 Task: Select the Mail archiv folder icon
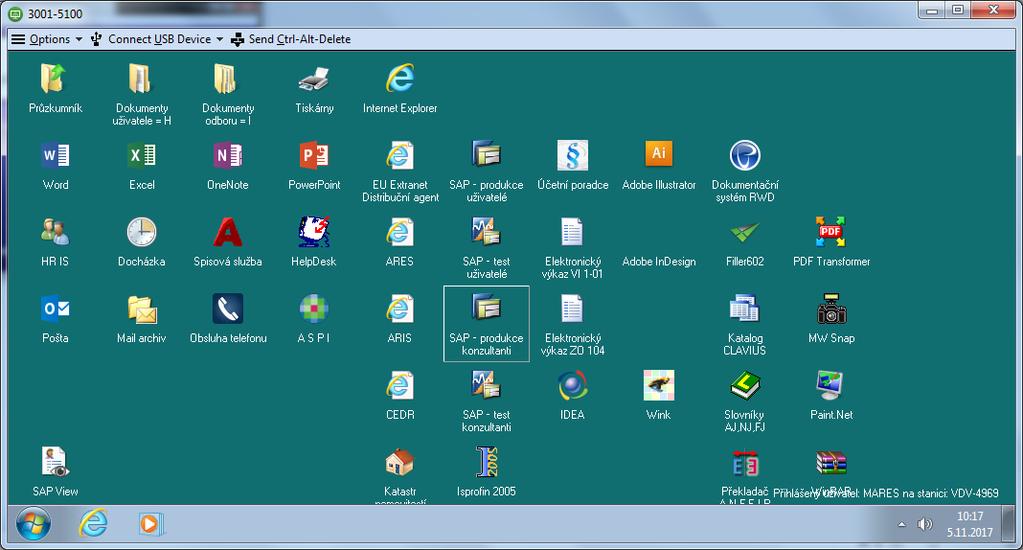pos(141,309)
